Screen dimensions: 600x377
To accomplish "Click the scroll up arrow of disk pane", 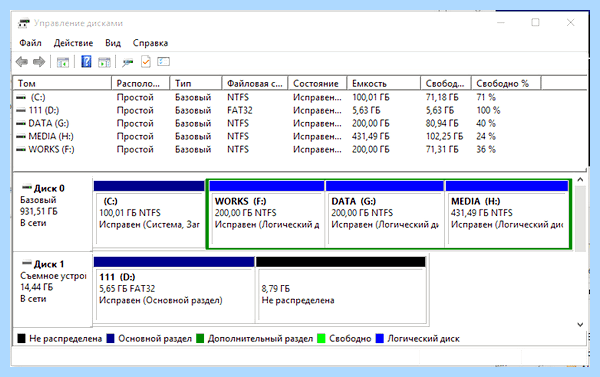I will coord(580,180).
